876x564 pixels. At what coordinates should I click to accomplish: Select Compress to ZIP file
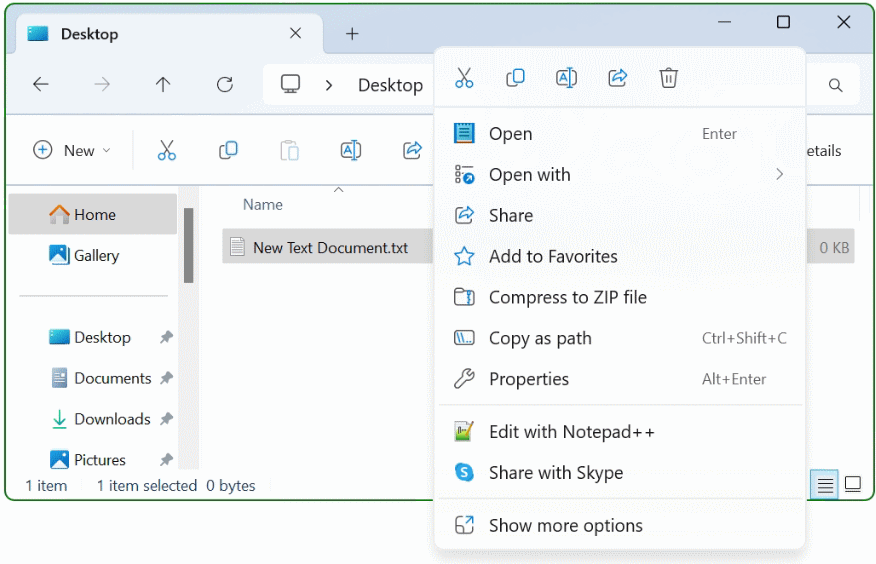point(567,297)
